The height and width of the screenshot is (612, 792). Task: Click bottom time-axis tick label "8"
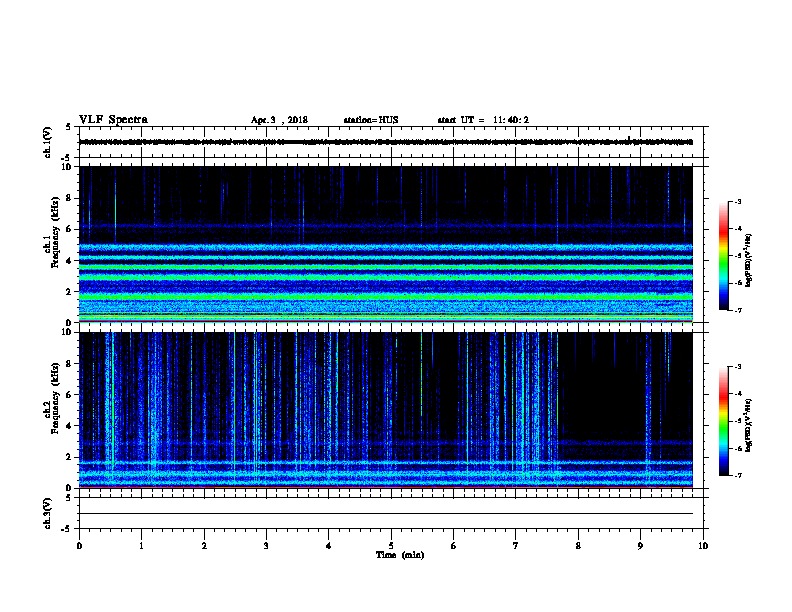click(x=578, y=546)
